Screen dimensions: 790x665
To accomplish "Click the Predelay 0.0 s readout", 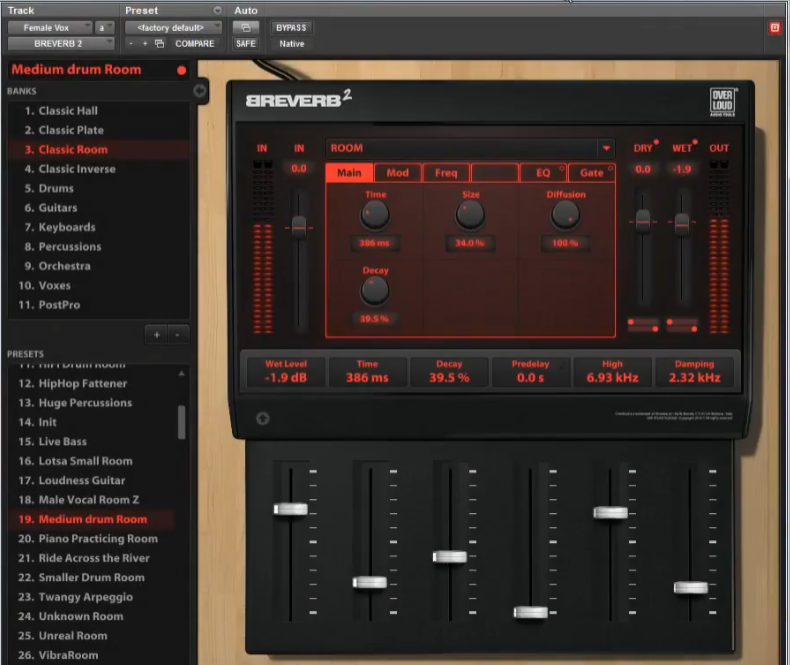I will point(531,372).
